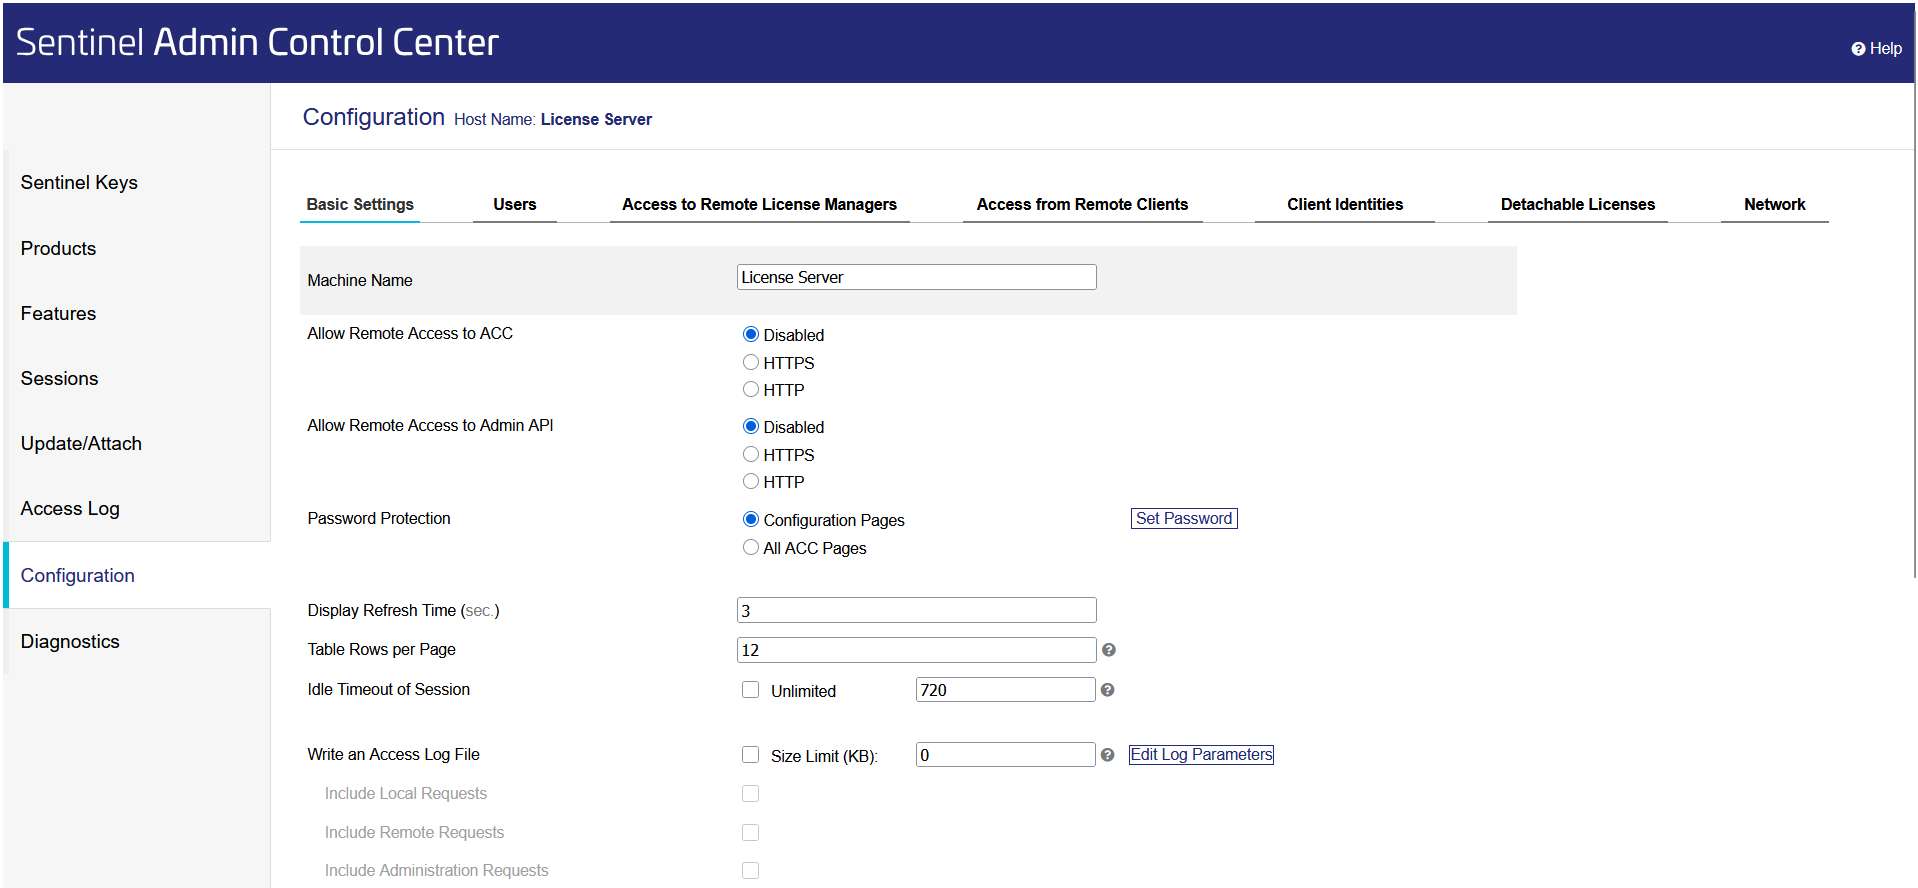Open the Access Log sidebar page
The height and width of the screenshot is (888, 1918).
70,508
